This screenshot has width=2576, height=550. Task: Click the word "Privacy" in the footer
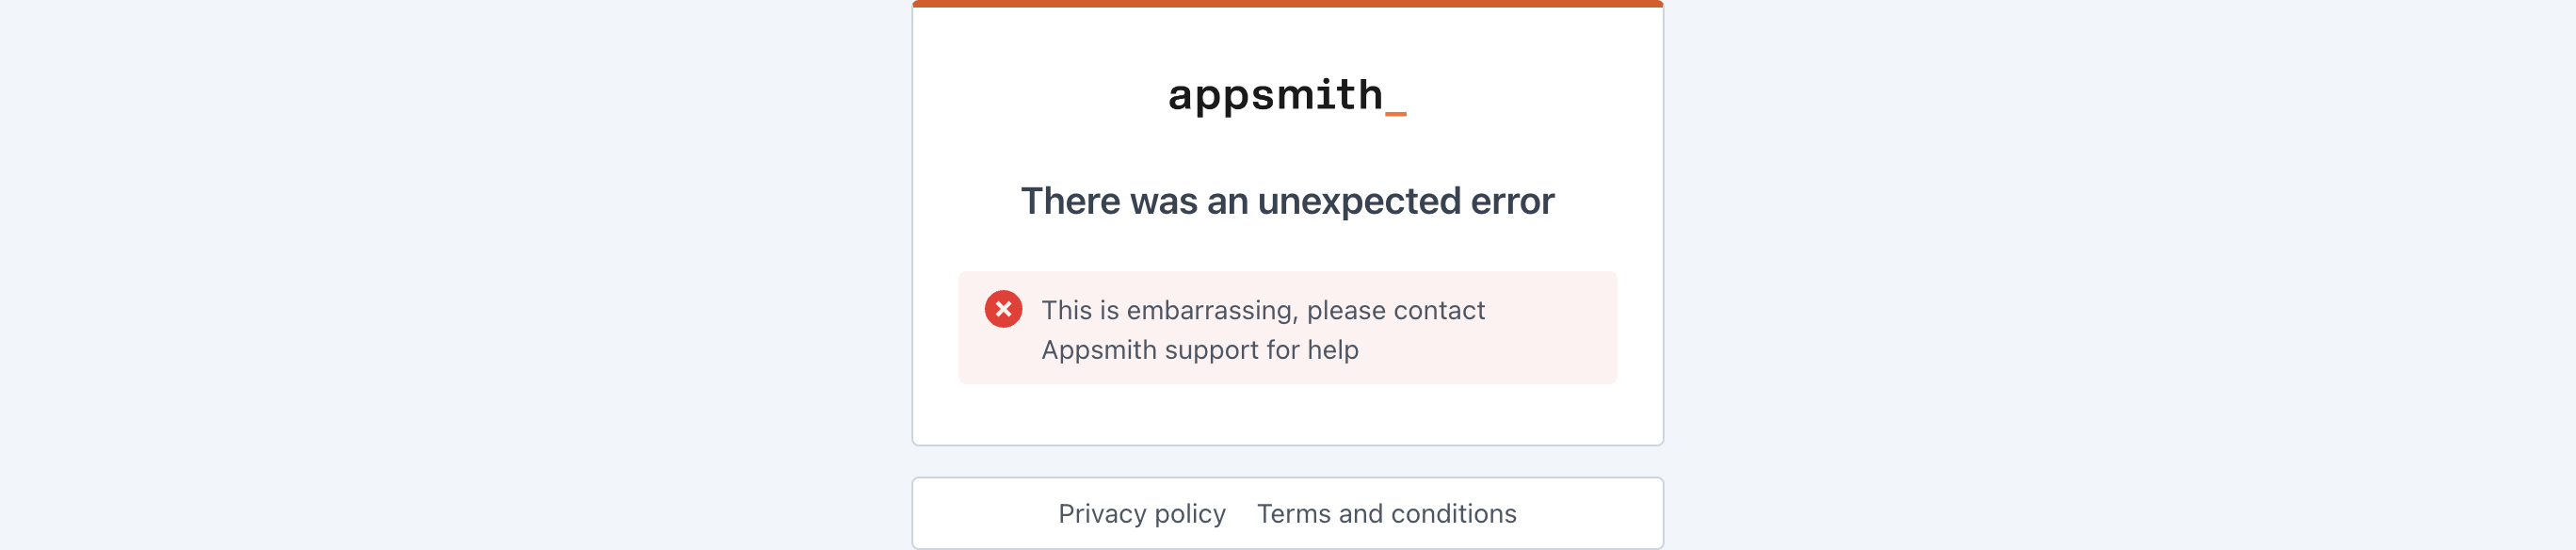click(x=1102, y=514)
